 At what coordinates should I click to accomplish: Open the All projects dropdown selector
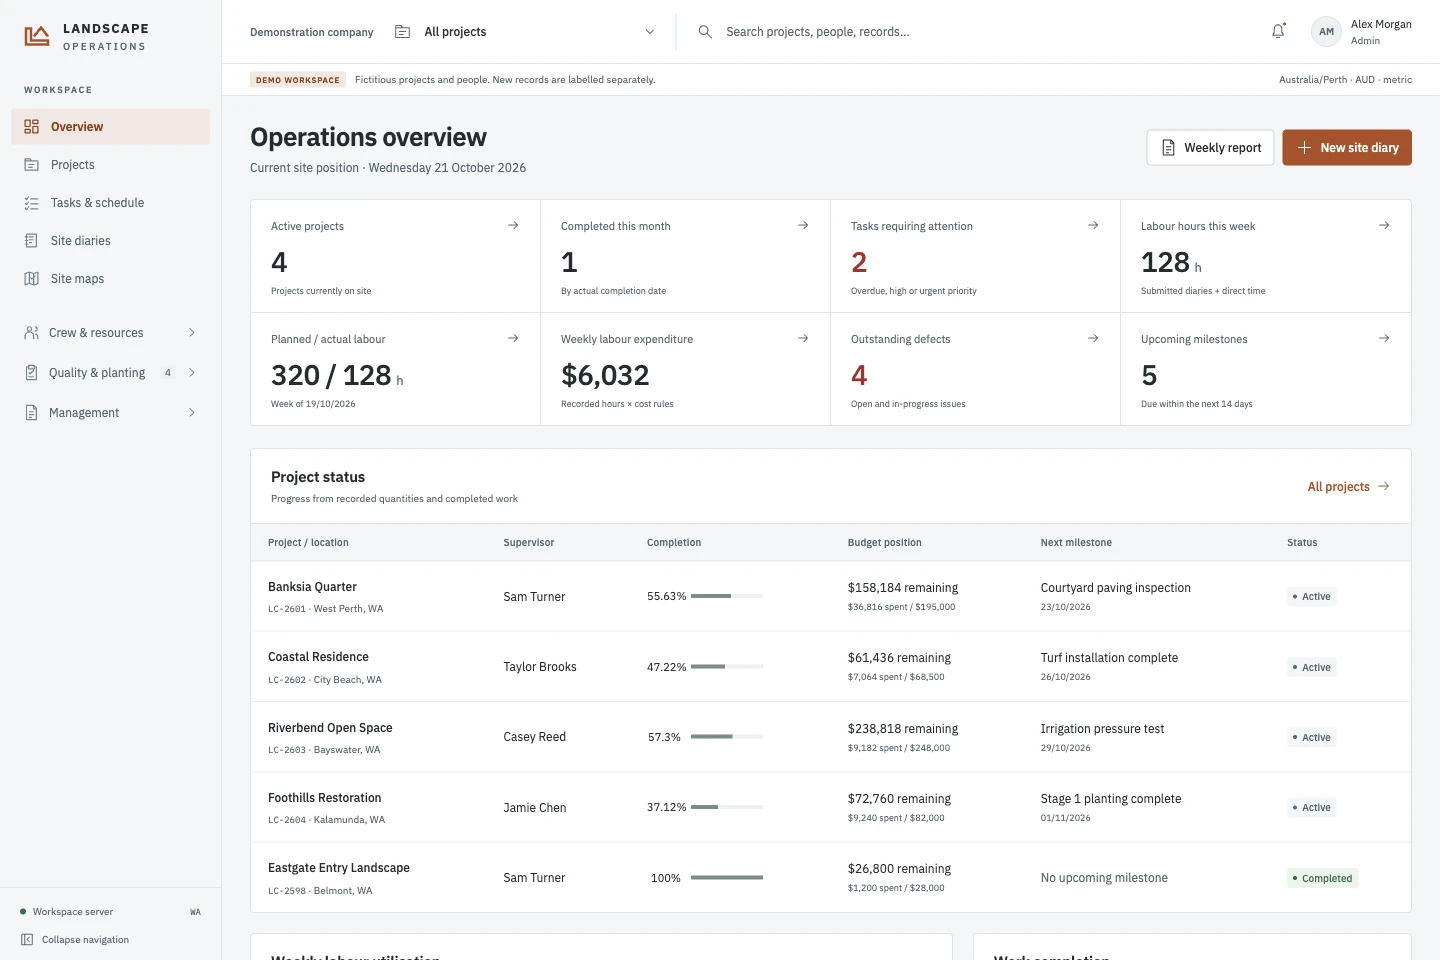pos(525,32)
